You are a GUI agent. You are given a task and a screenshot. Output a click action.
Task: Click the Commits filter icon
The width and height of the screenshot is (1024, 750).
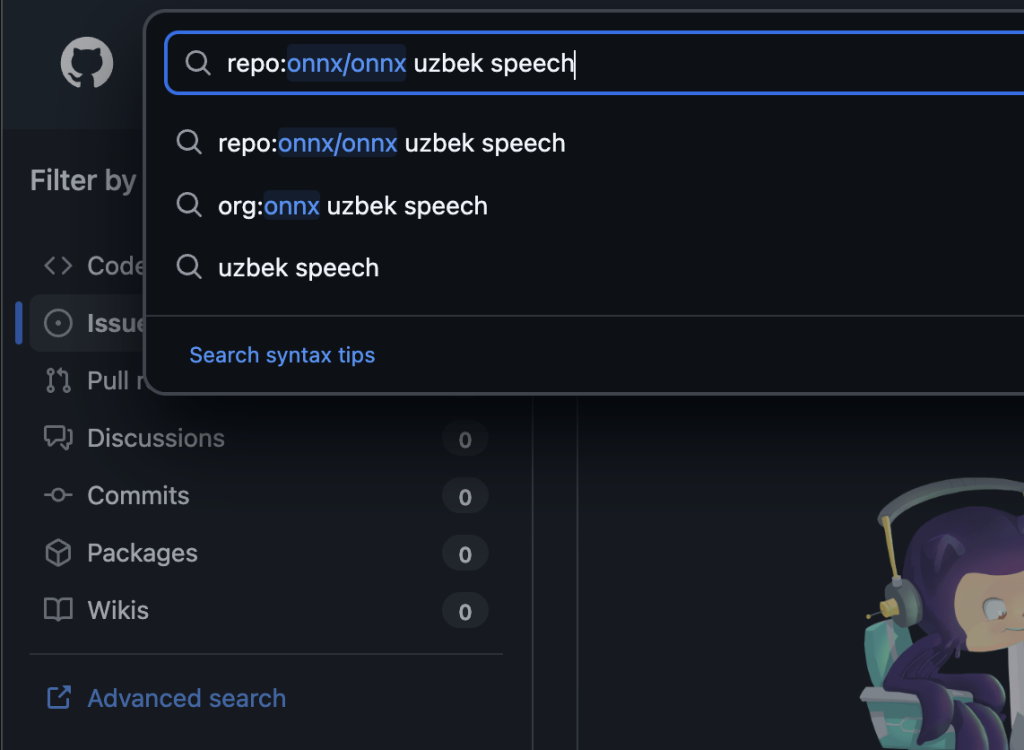(x=58, y=496)
